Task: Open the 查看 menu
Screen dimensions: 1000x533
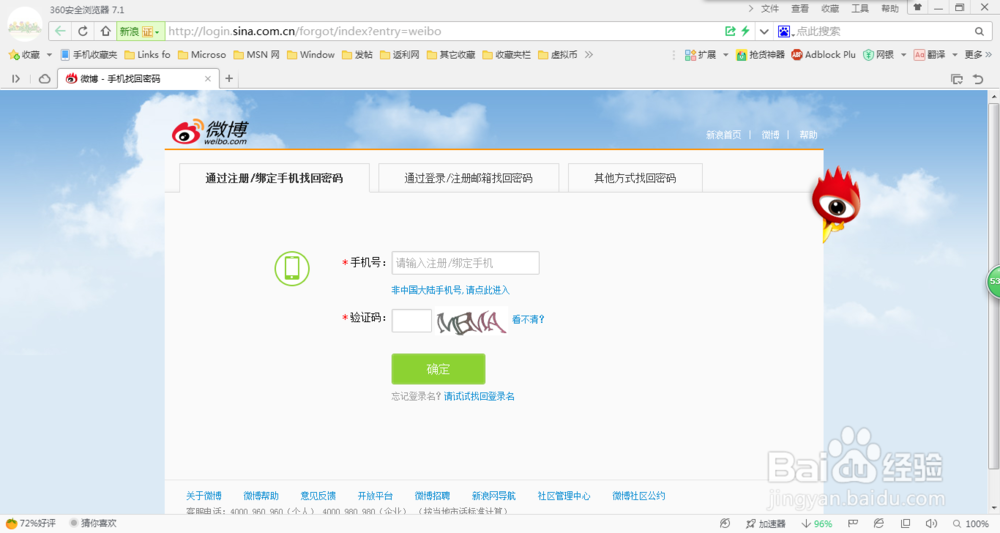Action: click(x=800, y=8)
